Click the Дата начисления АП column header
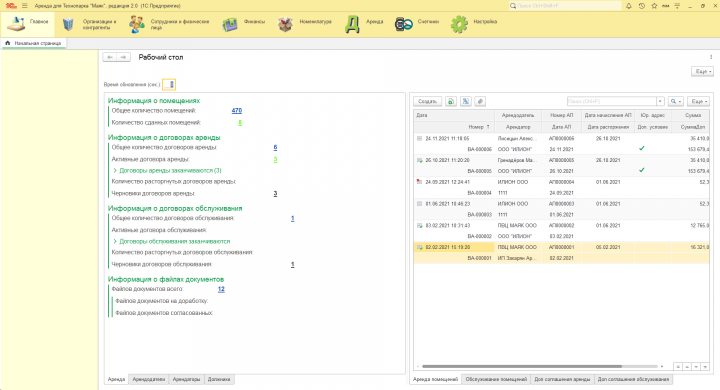 point(608,115)
